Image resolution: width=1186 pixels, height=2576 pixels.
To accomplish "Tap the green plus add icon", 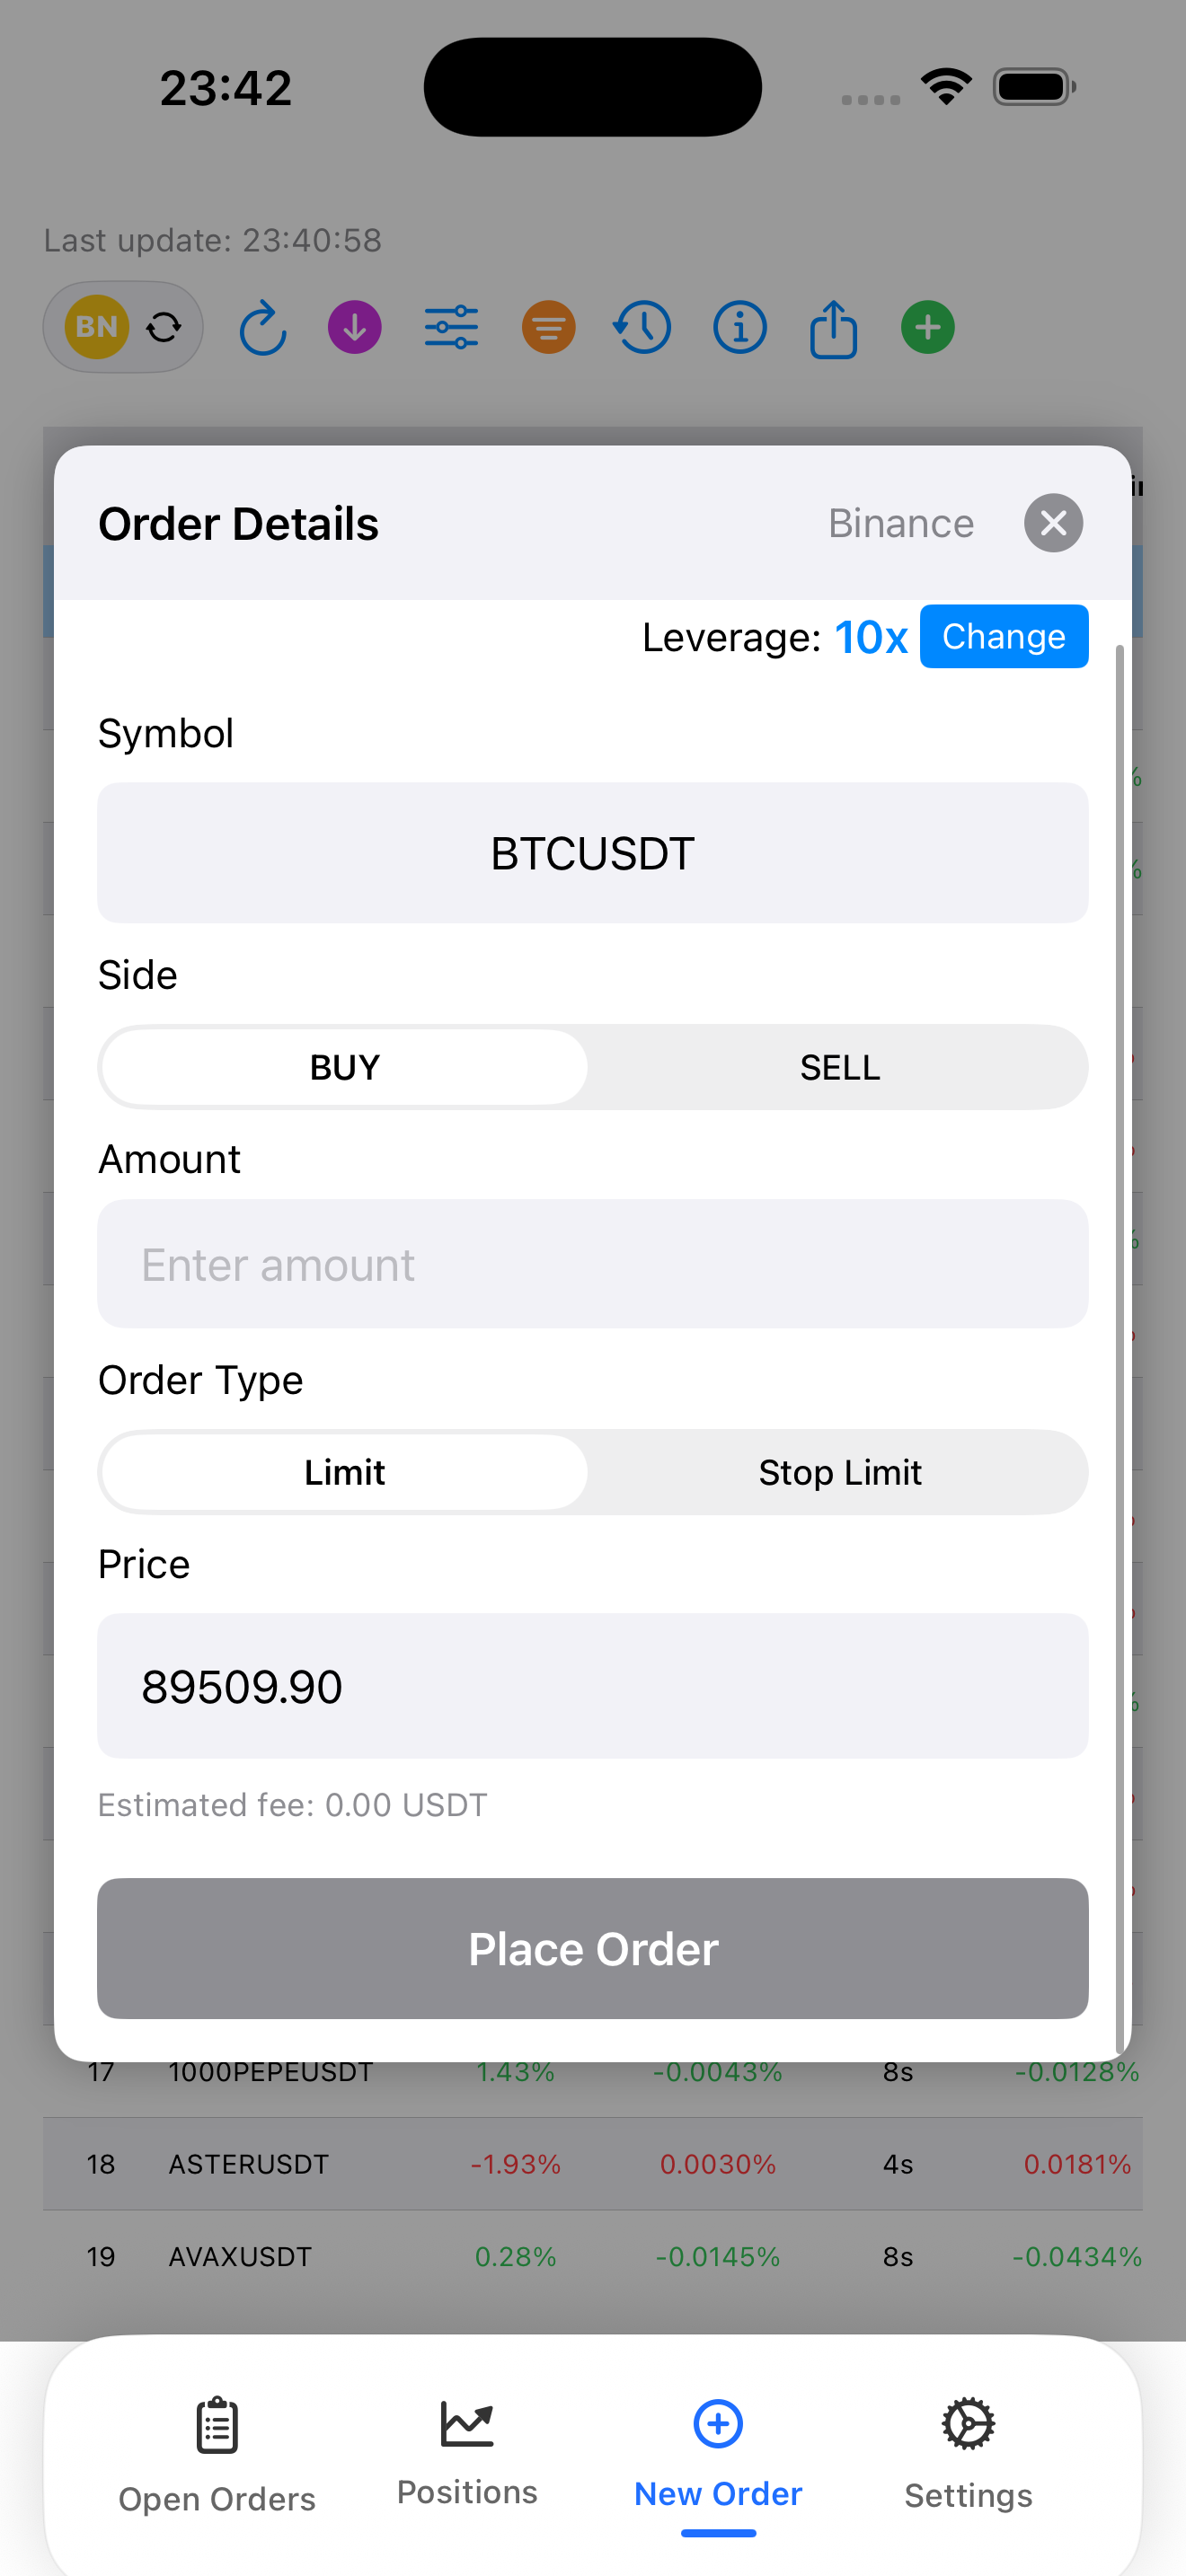I will [928, 327].
